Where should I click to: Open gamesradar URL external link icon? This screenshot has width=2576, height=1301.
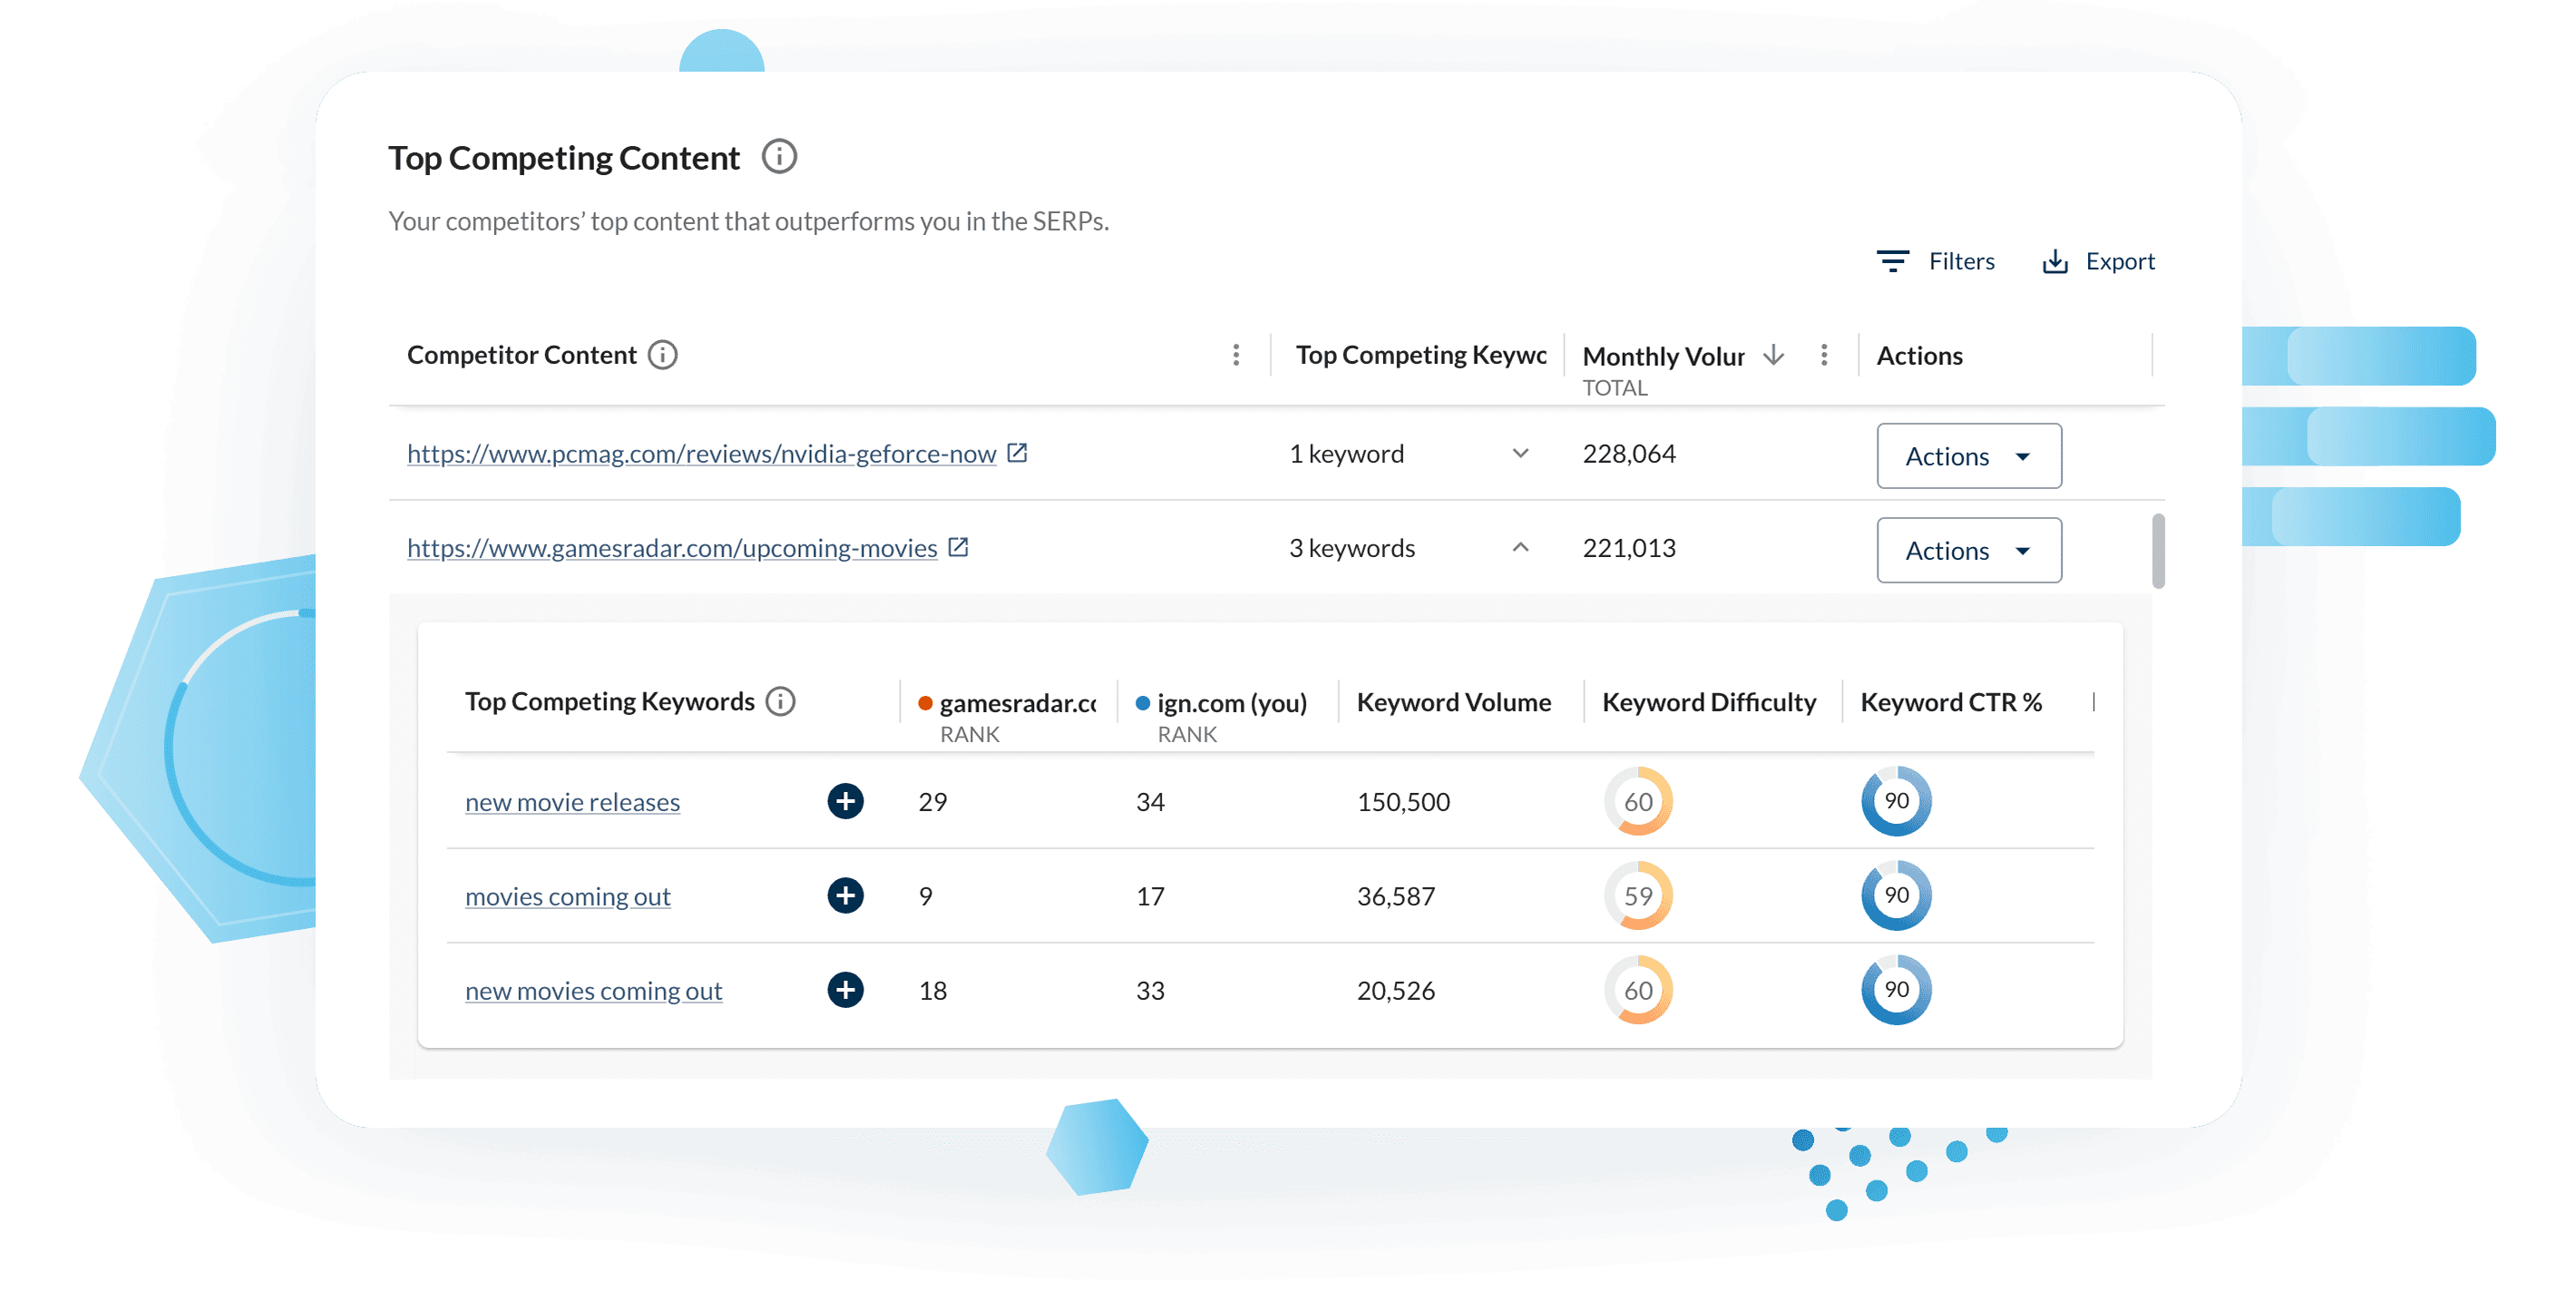(958, 547)
